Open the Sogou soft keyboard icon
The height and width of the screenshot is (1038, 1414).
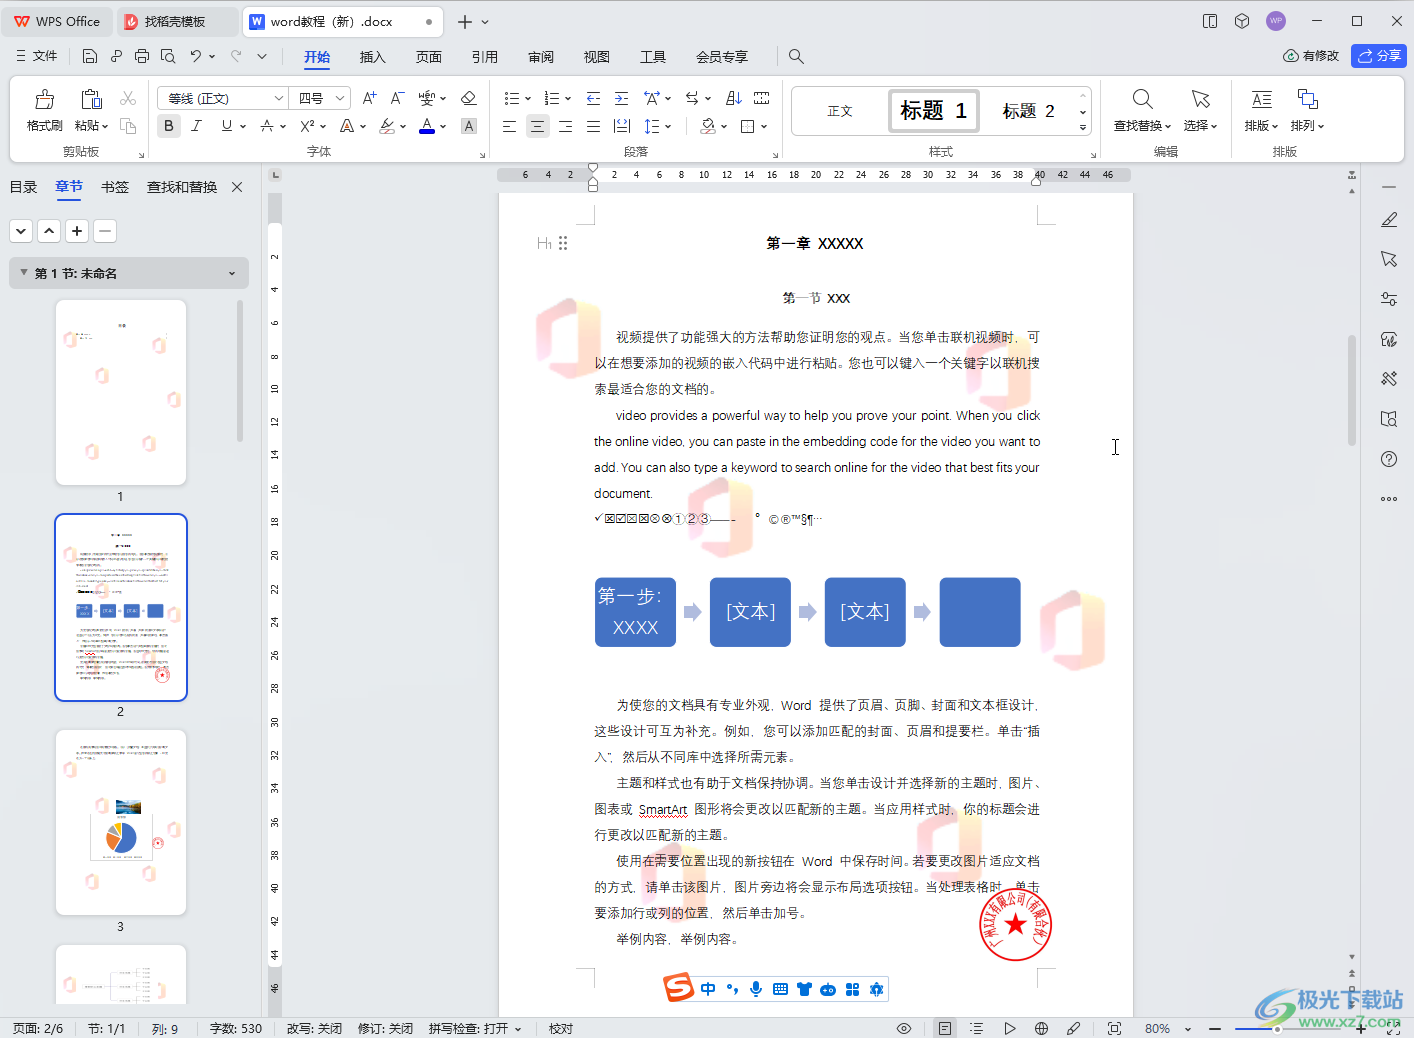[780, 989]
